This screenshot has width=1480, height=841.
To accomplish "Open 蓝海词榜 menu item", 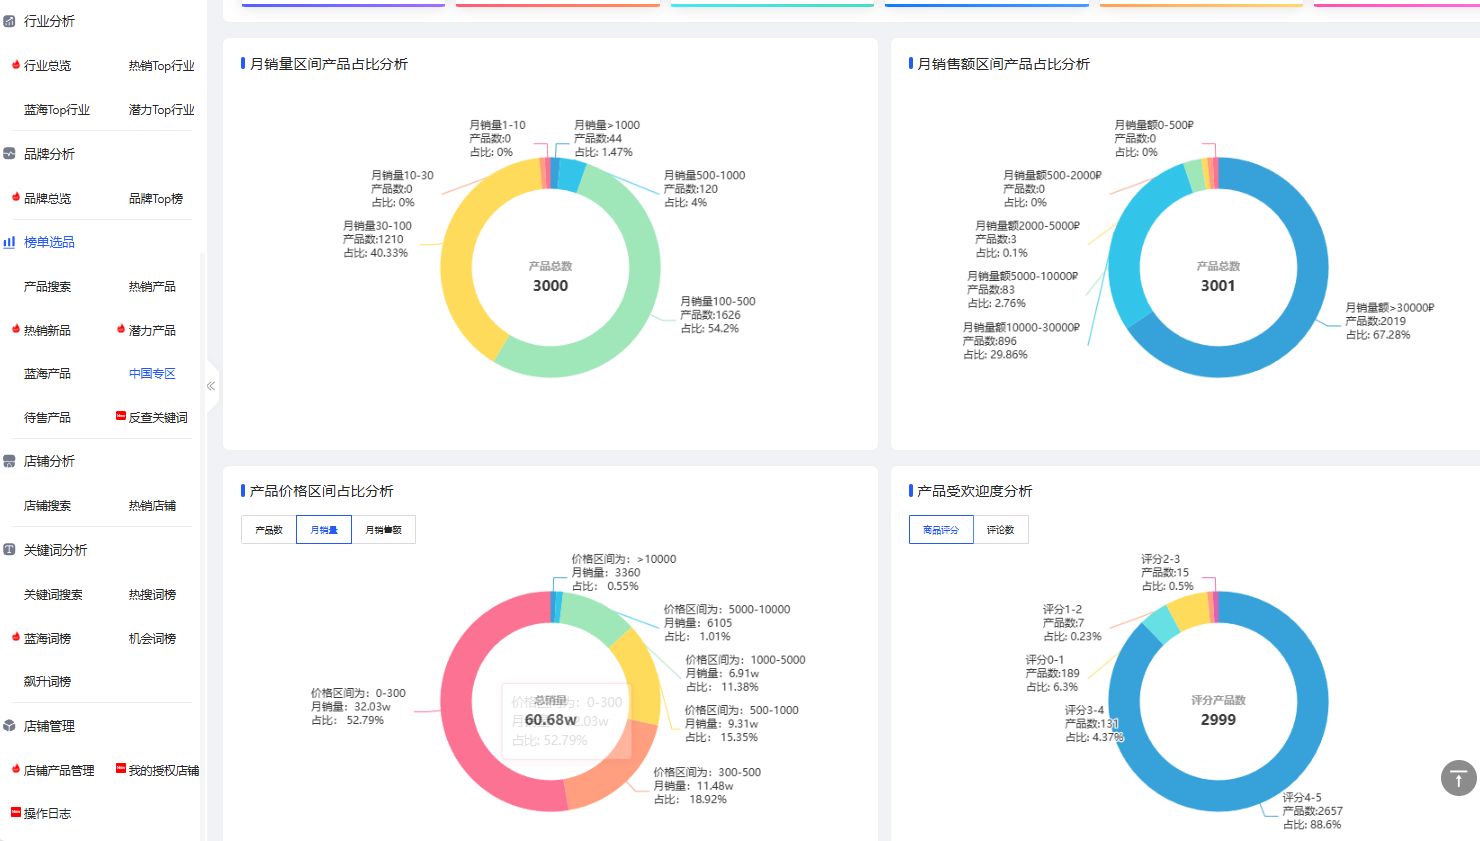I will pyautogui.click(x=47, y=638).
